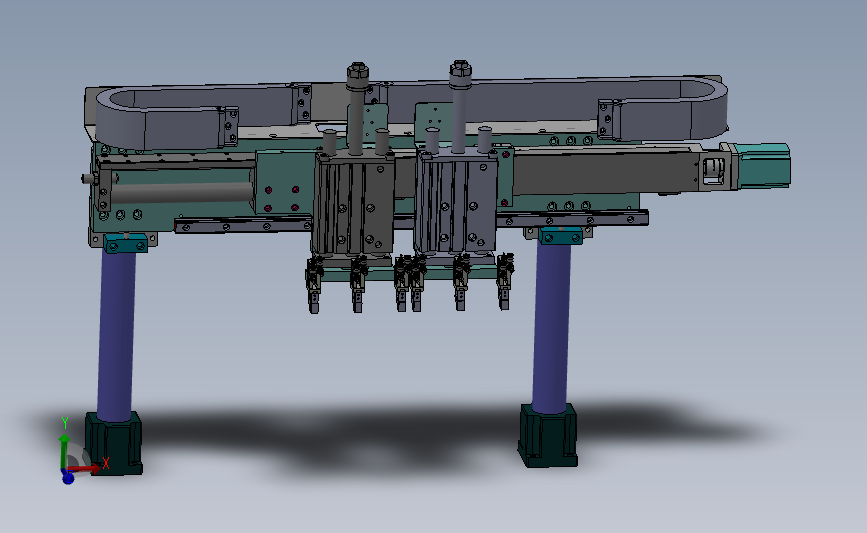This screenshot has height=533, width=867.
Task: Select the hex nut atop the right vertical rod
Action: pos(460,69)
